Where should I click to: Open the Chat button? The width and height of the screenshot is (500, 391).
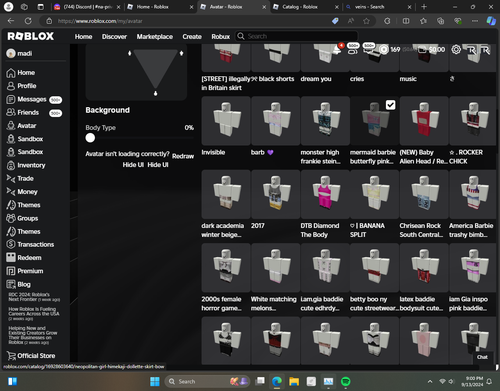[x=482, y=357]
